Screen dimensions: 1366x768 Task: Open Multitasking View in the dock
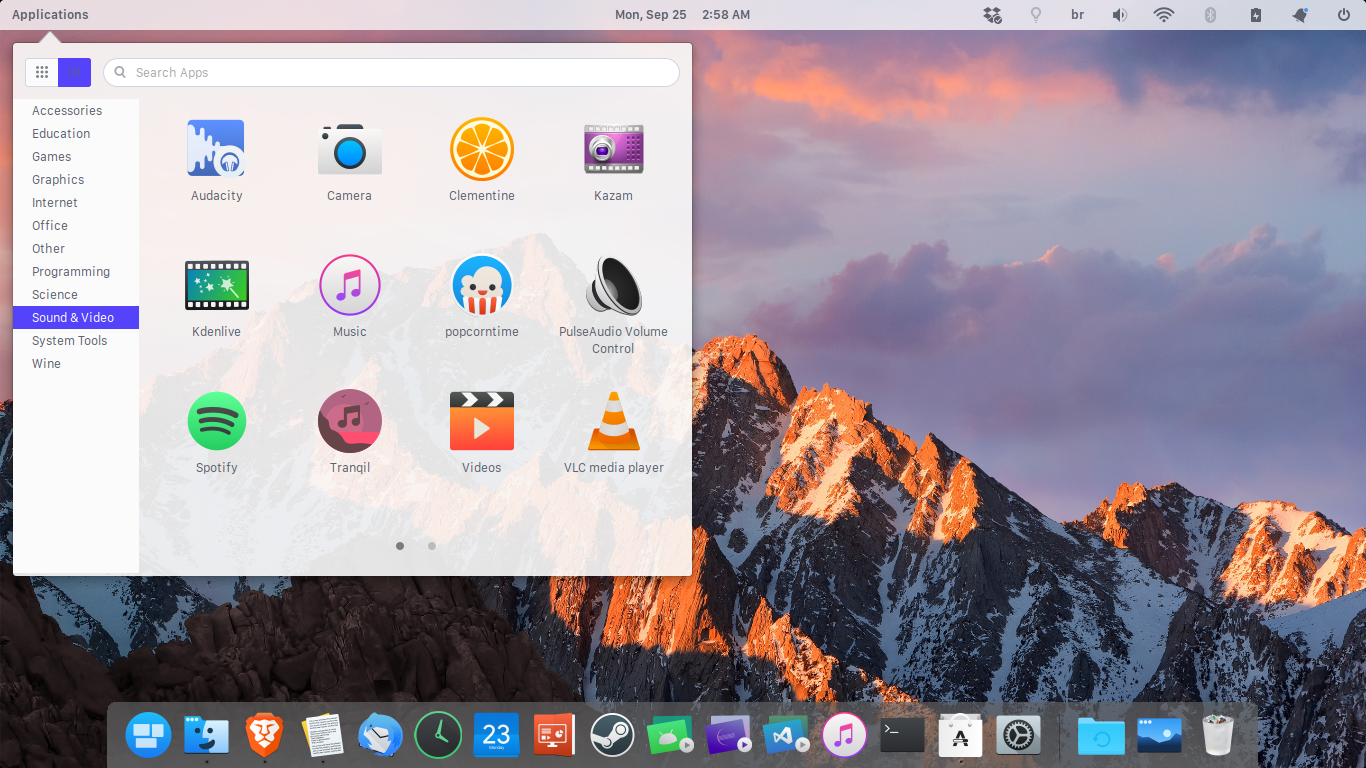click(x=148, y=736)
